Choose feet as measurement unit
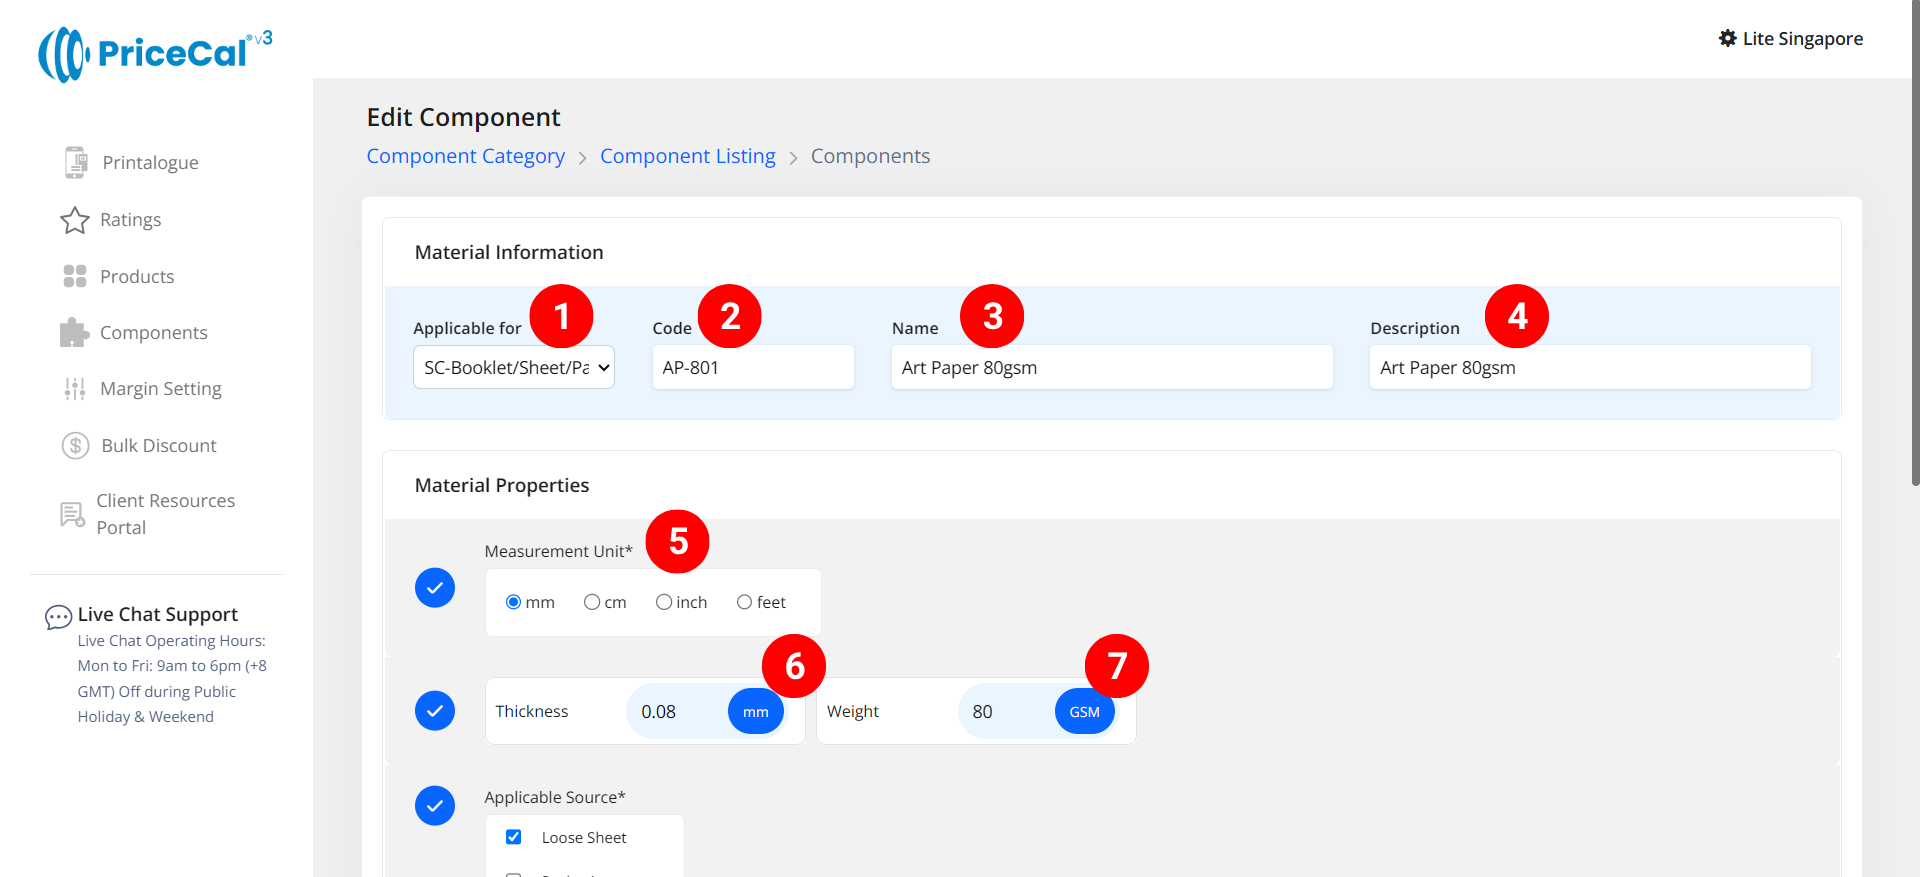Screen dimensions: 1920x877 744,602
